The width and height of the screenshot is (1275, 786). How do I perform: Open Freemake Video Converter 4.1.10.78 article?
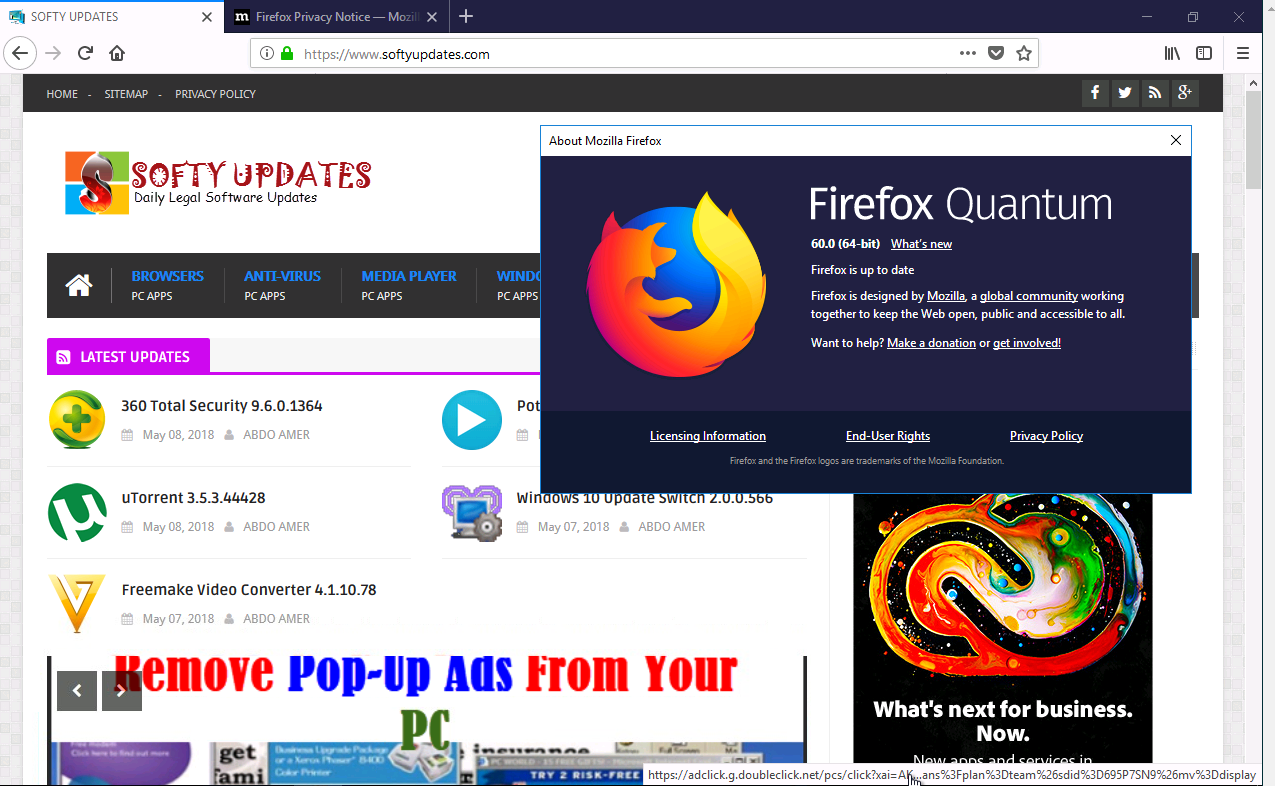[249, 590]
